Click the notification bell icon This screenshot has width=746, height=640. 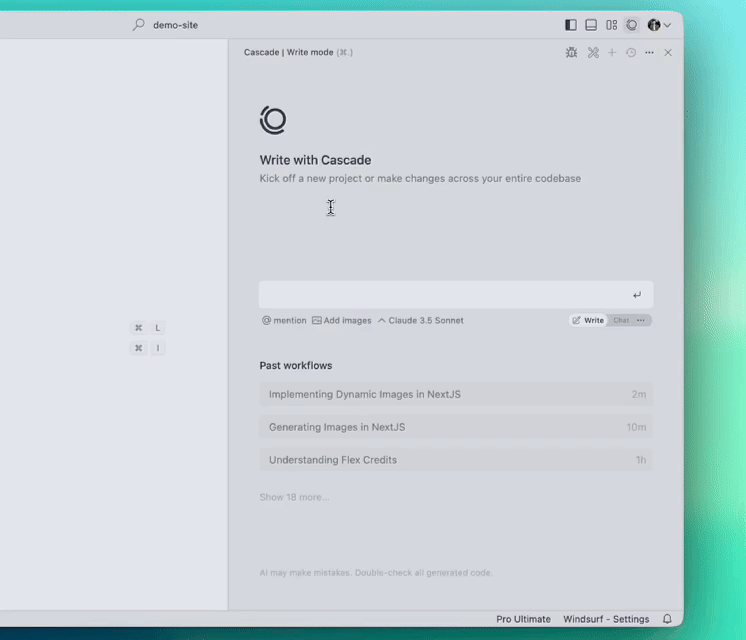click(667, 619)
